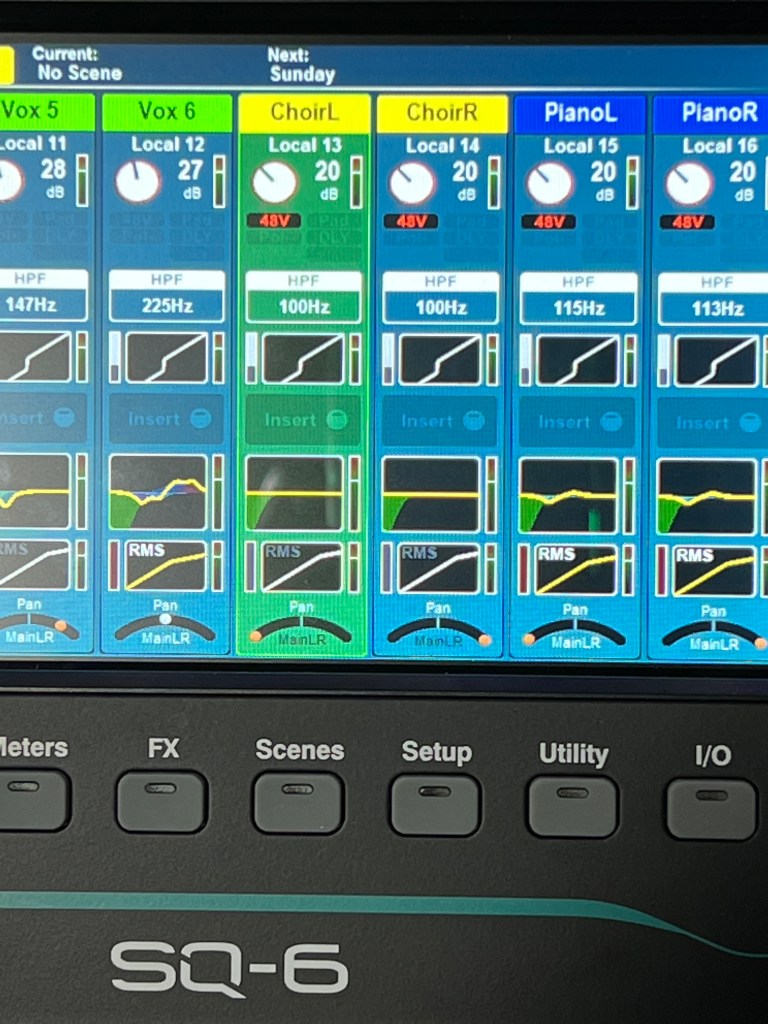Adjust the Pan control on Vox 6
Image resolution: width=768 pixels, height=1024 pixels.
(165, 624)
